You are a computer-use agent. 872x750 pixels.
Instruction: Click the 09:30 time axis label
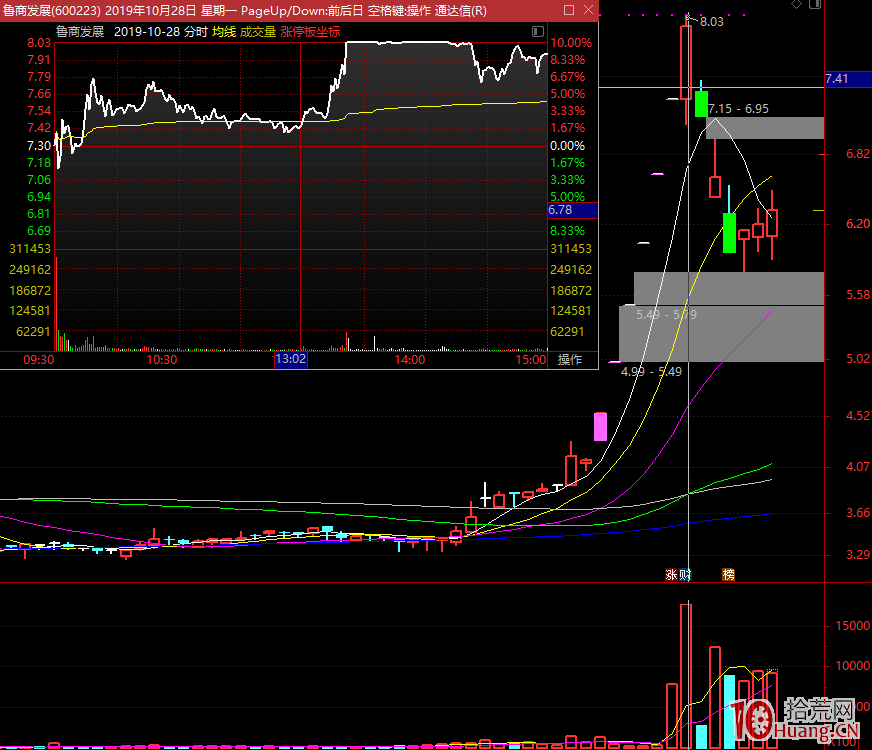(39, 360)
